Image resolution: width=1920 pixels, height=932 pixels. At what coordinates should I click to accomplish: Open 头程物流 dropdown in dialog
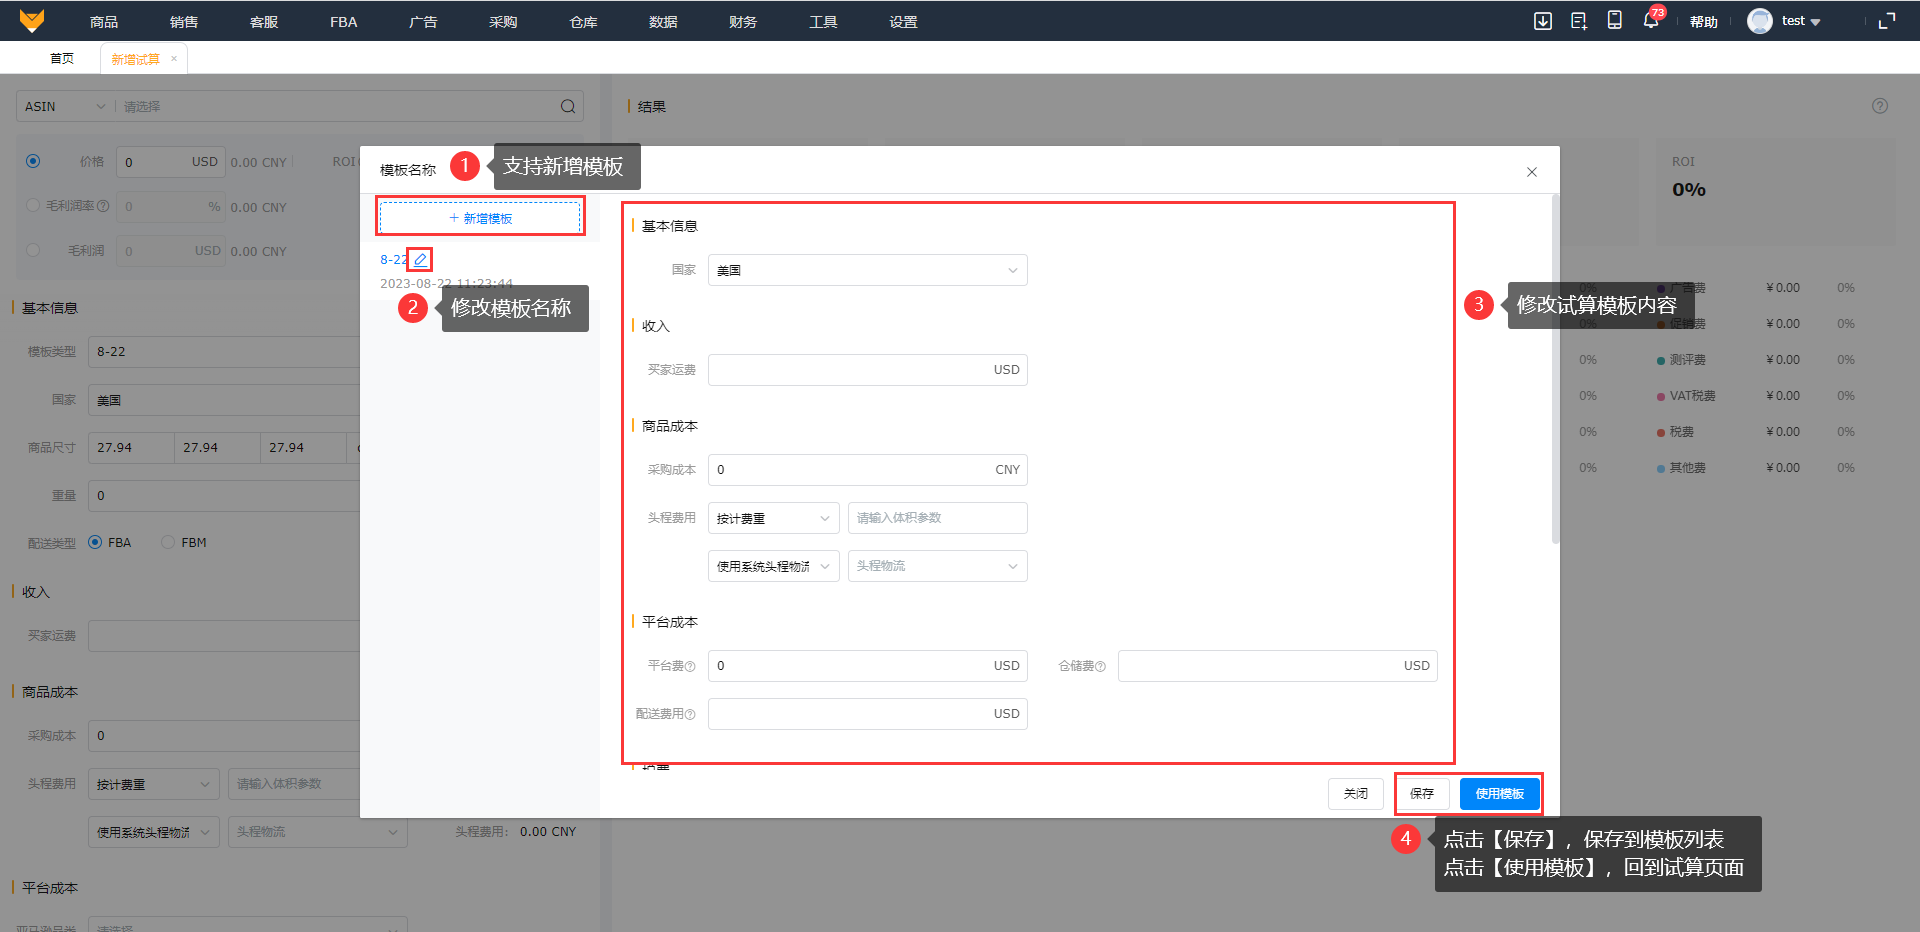938,566
